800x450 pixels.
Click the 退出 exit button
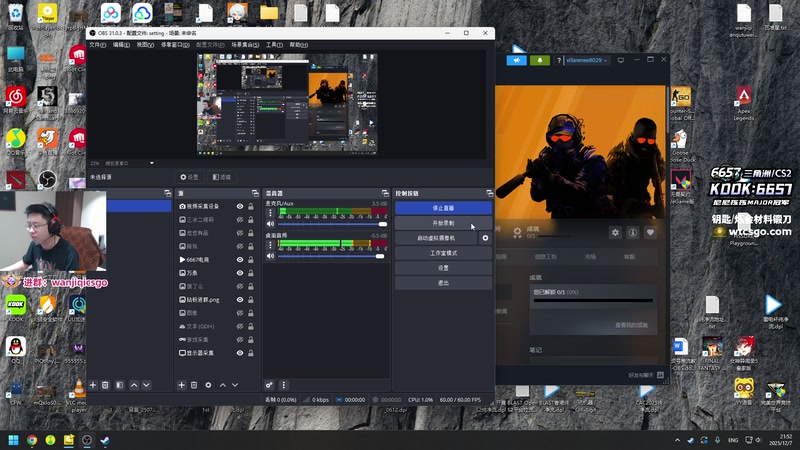443,283
